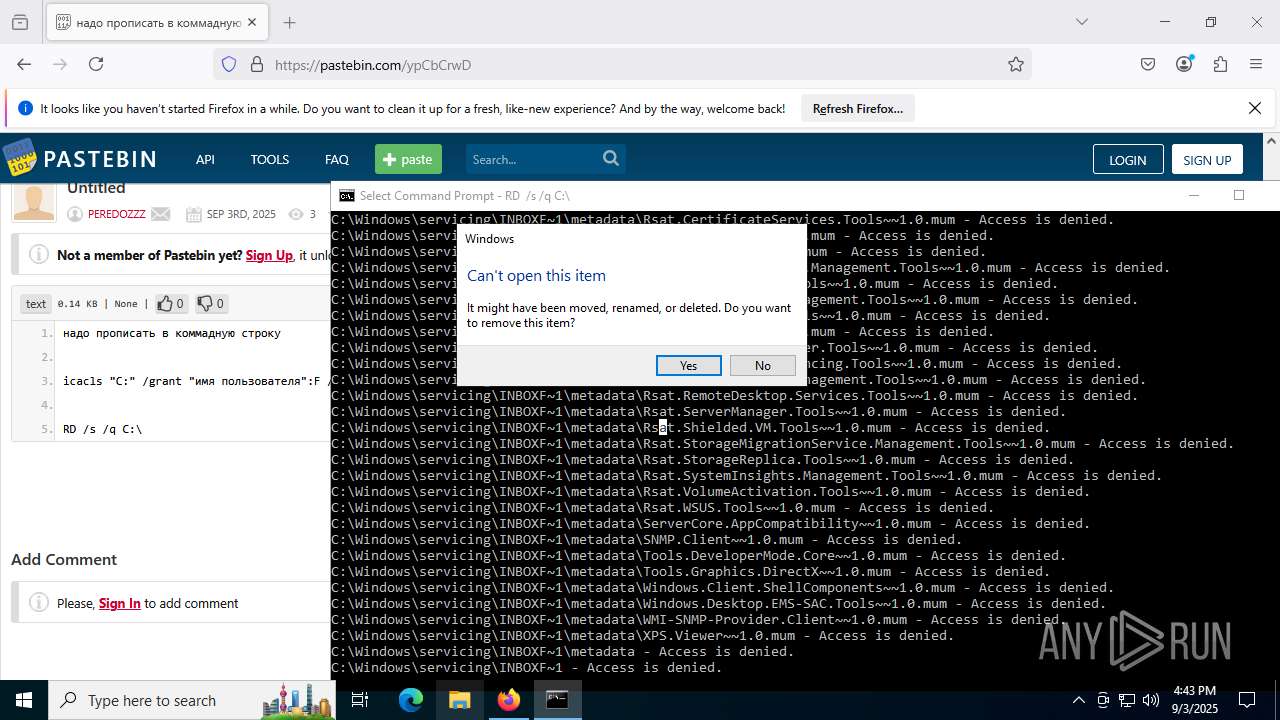Open the notification center icon
1280x720 pixels.
[x=1247, y=700]
